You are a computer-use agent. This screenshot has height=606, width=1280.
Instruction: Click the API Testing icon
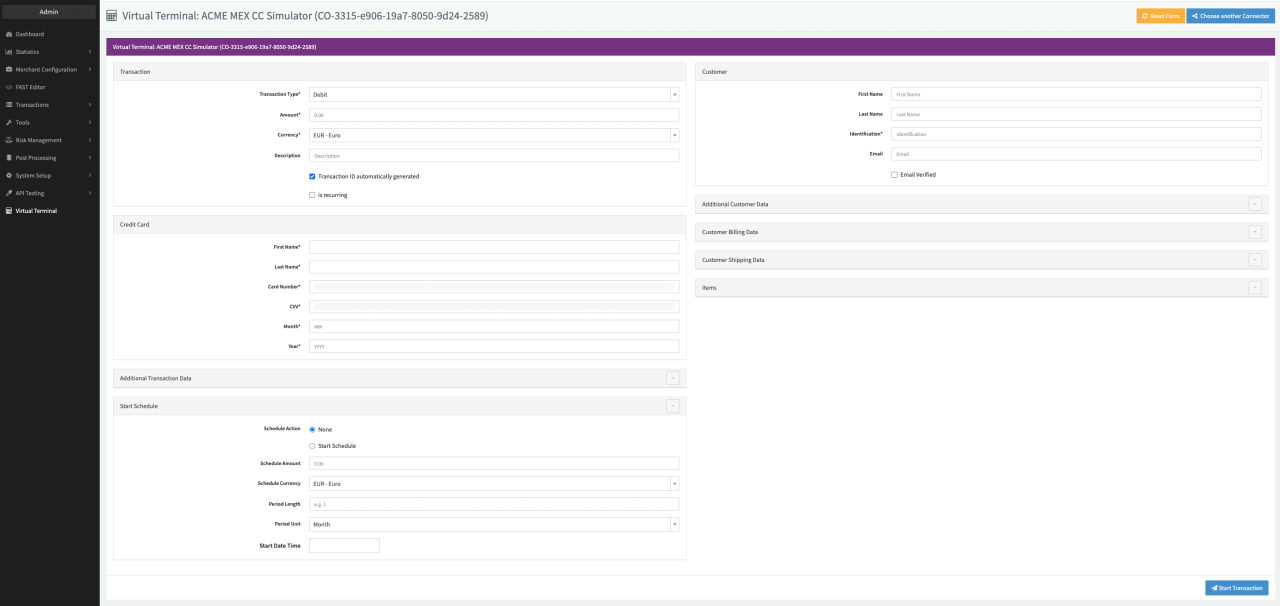tap(9, 193)
